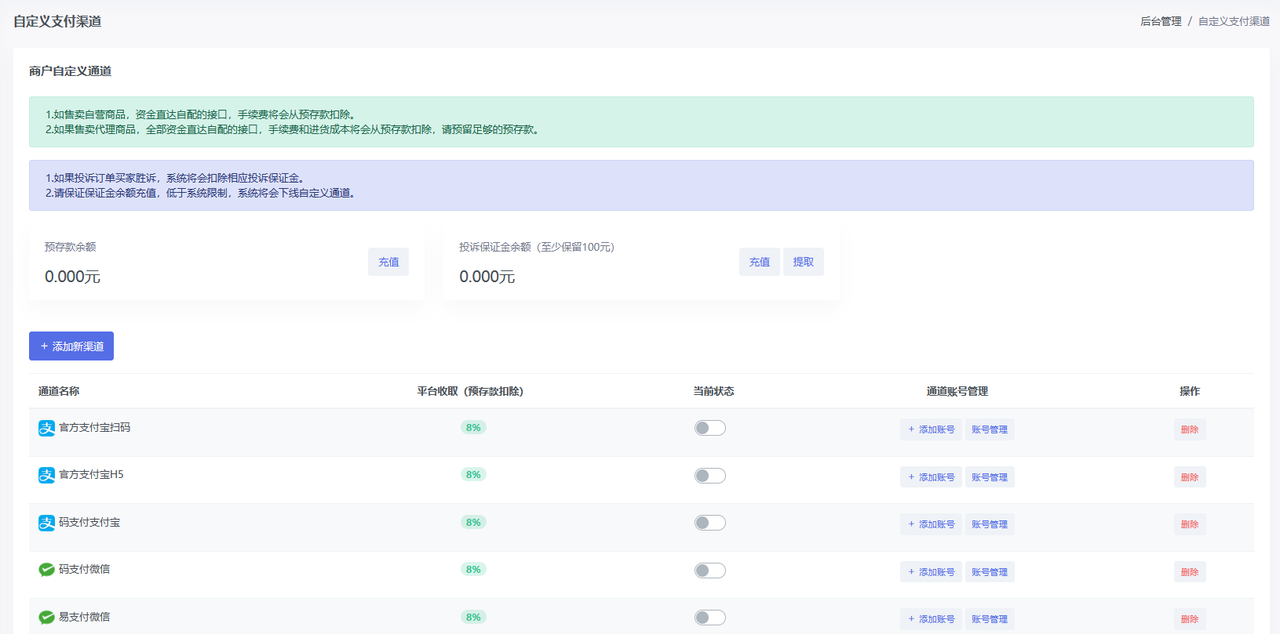Click the 平台收取（预存款扣除）column header
Viewport: 1280px width, 634px height.
coord(470,391)
